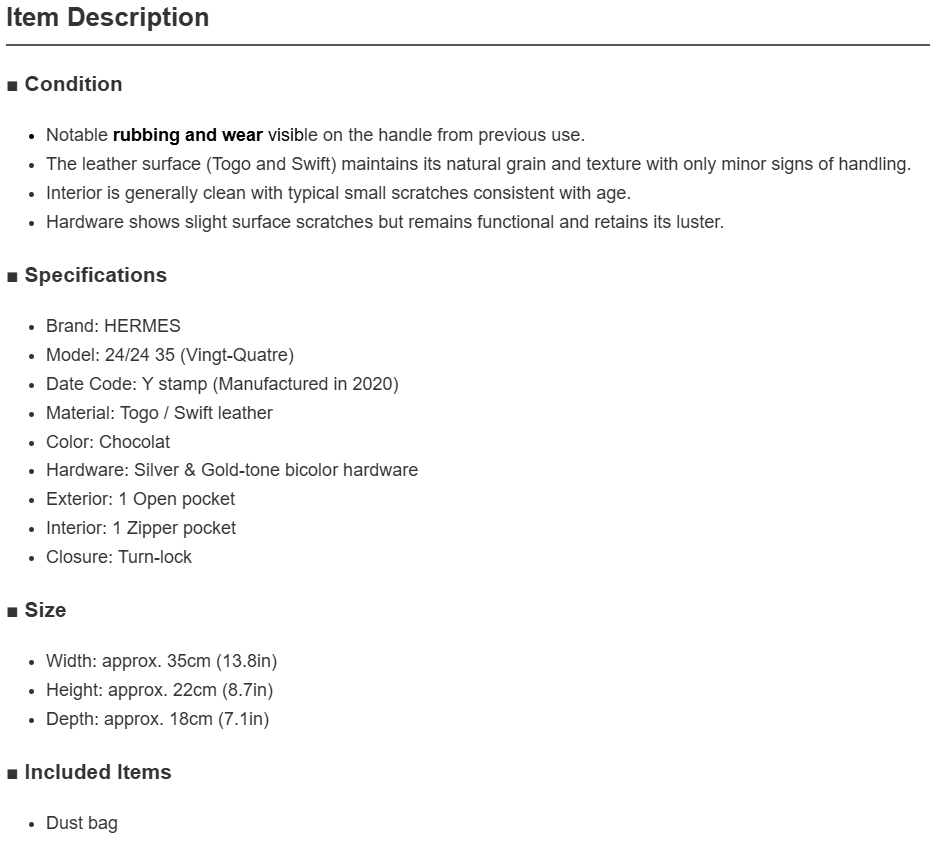Click the hardware surface scratches line
Image resolution: width=930 pixels, height=868 pixels.
(x=385, y=222)
